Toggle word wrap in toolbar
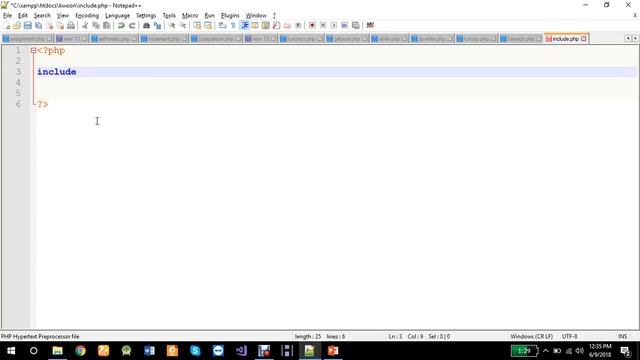The height and width of the screenshot is (360, 640). [x=222, y=25]
